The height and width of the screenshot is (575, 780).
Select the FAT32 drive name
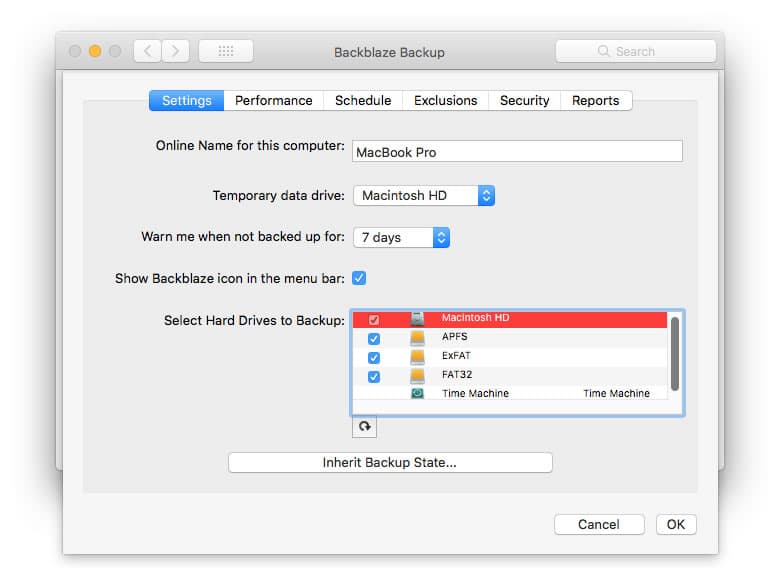(457, 375)
